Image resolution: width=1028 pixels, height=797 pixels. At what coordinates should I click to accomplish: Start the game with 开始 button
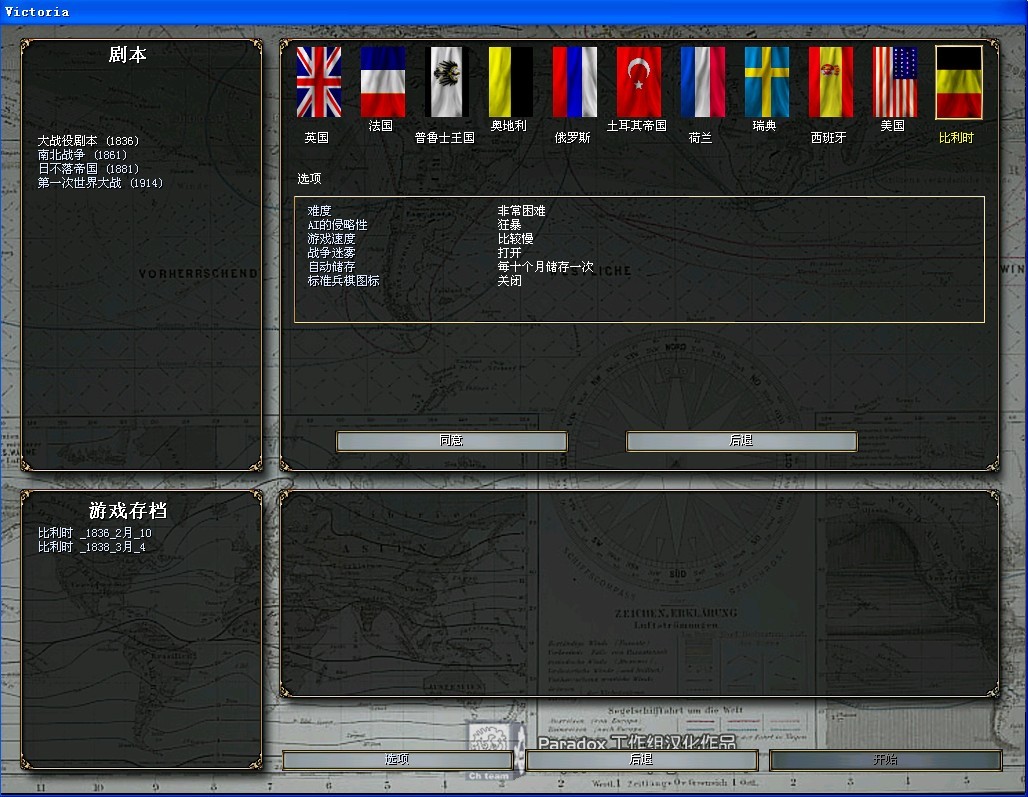tap(885, 760)
